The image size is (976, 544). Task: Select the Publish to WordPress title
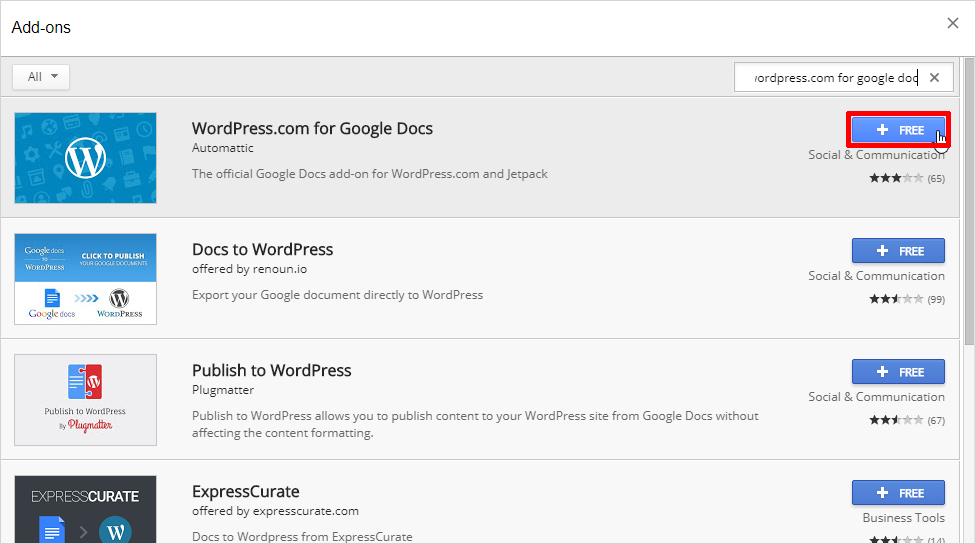(x=271, y=370)
